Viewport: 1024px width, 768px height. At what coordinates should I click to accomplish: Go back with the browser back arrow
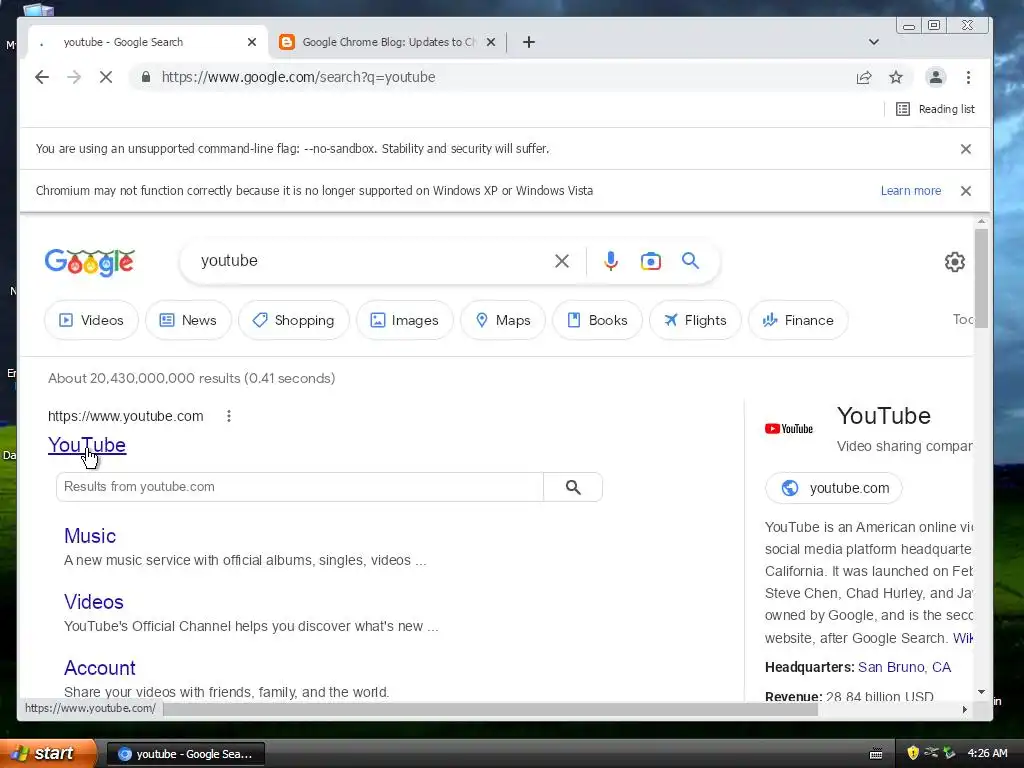42,77
